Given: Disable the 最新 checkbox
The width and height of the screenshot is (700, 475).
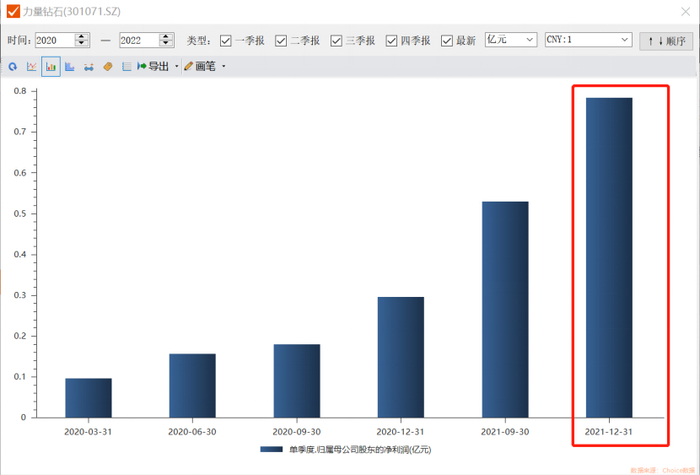Looking at the screenshot, I should pyautogui.click(x=447, y=41).
